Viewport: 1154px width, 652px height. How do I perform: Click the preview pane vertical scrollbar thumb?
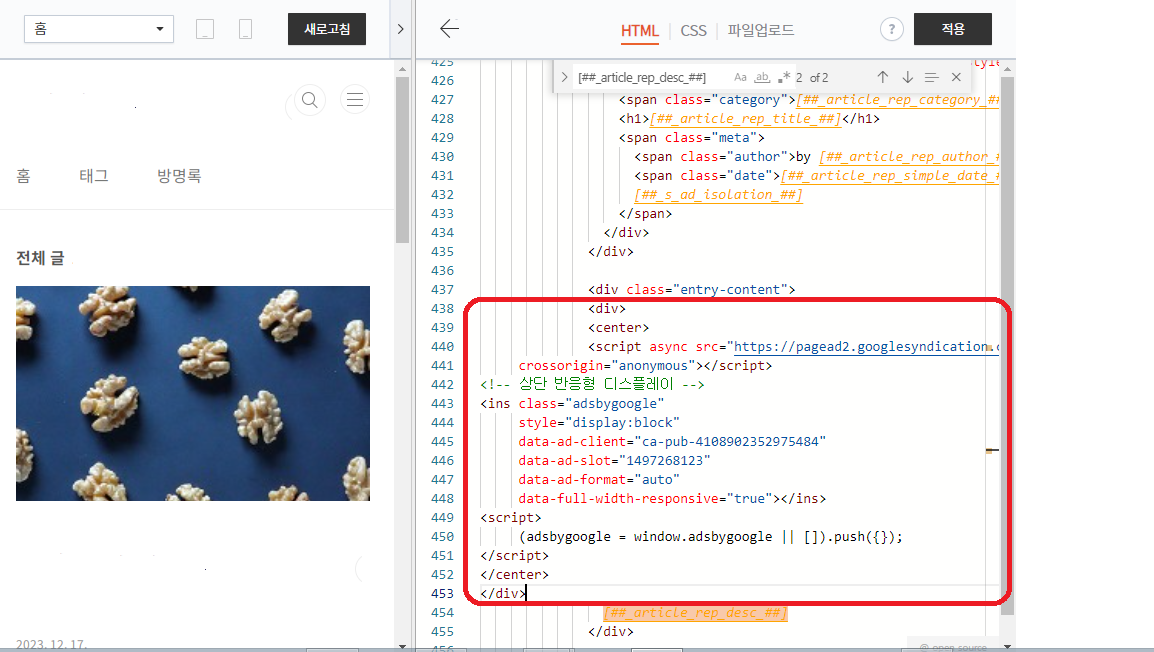(402, 160)
